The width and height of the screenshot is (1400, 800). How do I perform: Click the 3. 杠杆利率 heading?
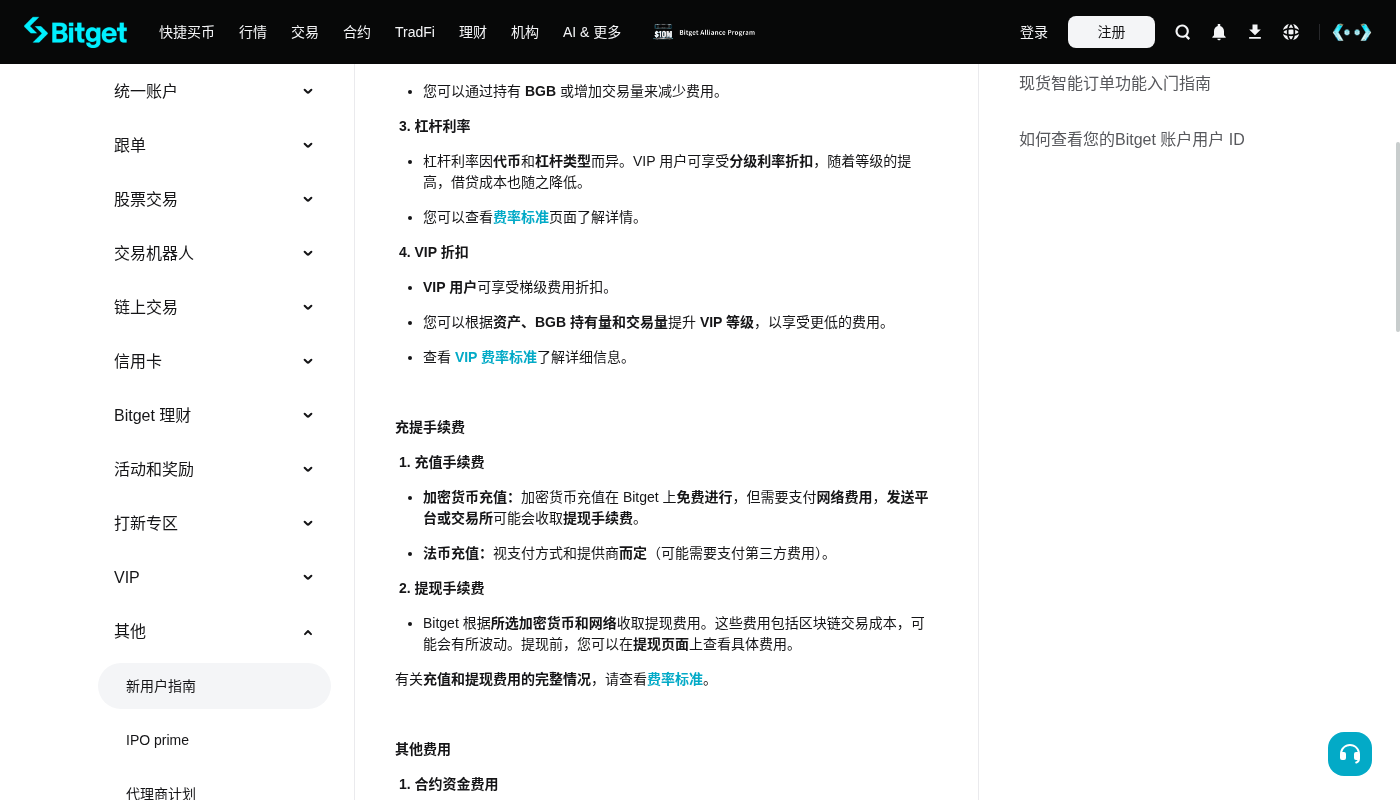(435, 126)
